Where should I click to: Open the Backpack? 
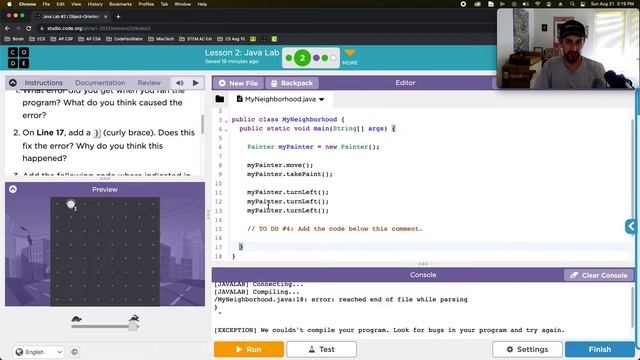pyautogui.click(x=292, y=83)
